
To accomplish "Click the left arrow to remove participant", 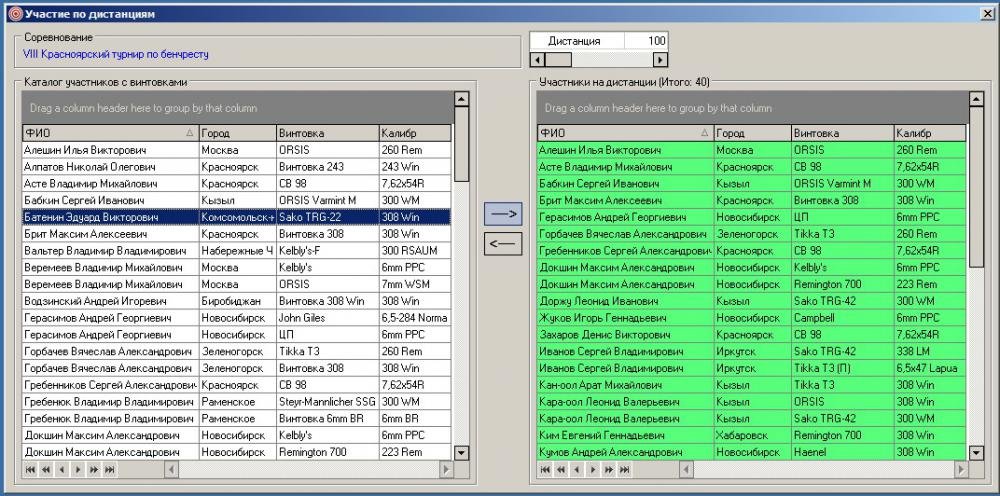I will pyautogui.click(x=502, y=243).
